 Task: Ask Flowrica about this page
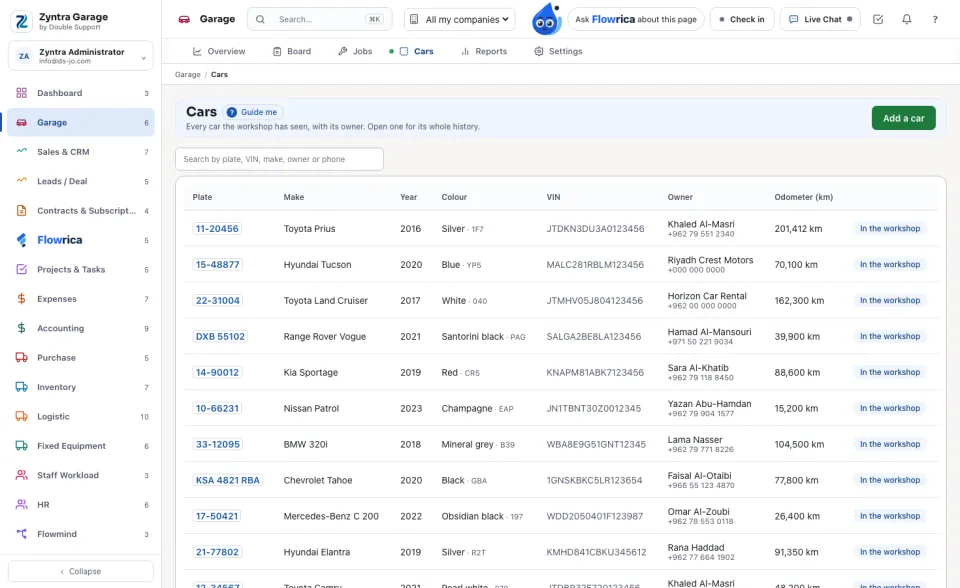pos(636,20)
